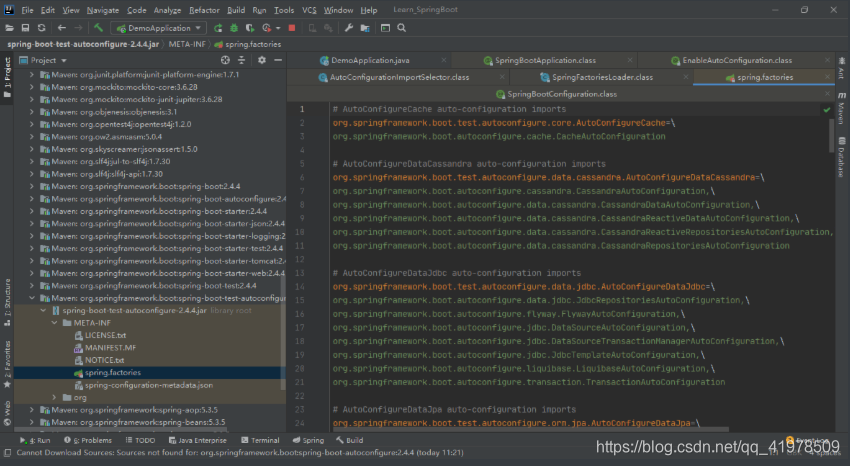Click the editor vertical scrollbar

832,135
